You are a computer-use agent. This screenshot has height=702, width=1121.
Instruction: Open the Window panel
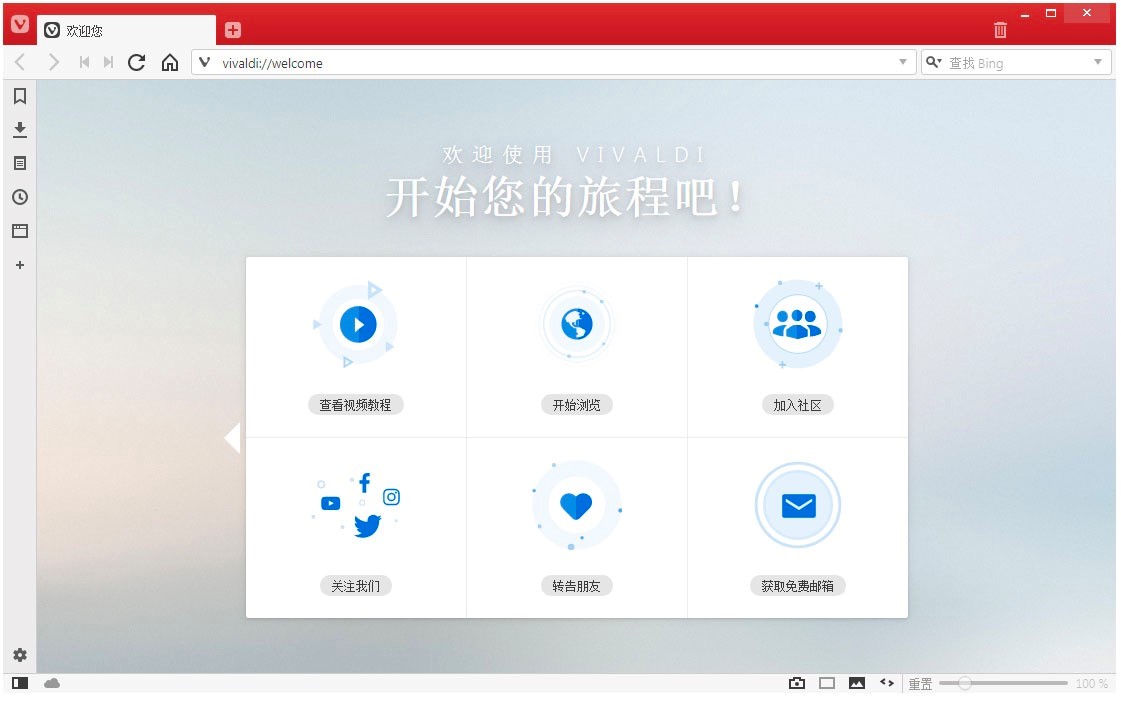(x=19, y=231)
